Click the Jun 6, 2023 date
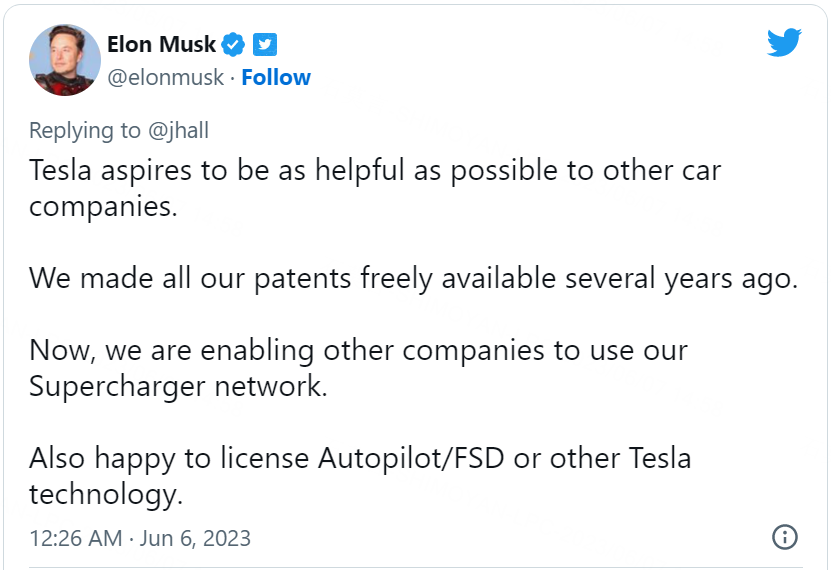 pyautogui.click(x=194, y=538)
